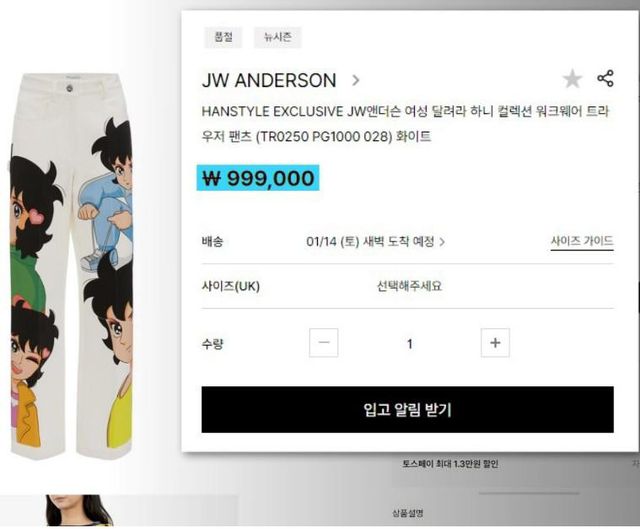Click the JW ANDERSON brand name
The height and width of the screenshot is (529, 640).
tap(269, 80)
